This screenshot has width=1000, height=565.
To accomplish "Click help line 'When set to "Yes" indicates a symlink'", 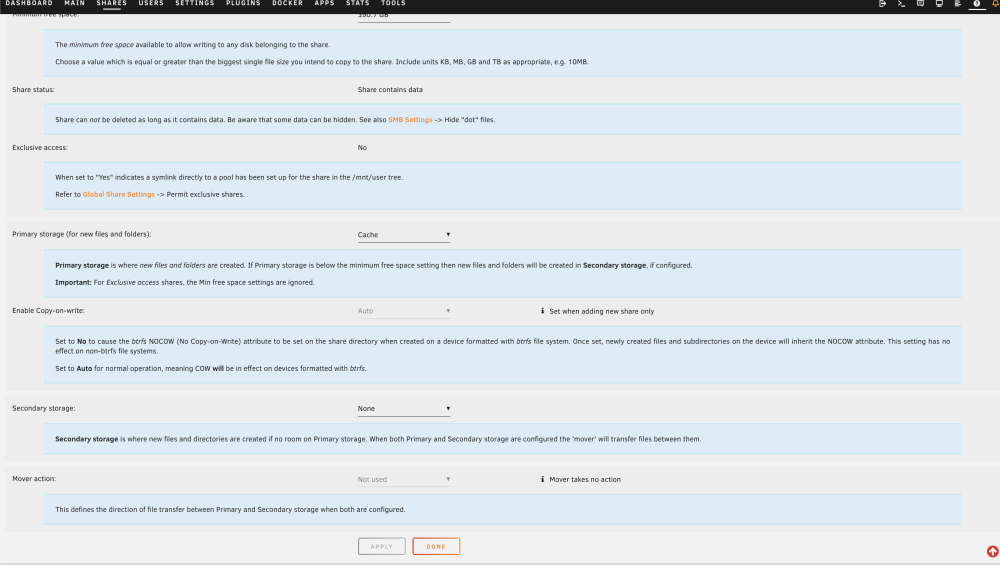I will 229,178.
